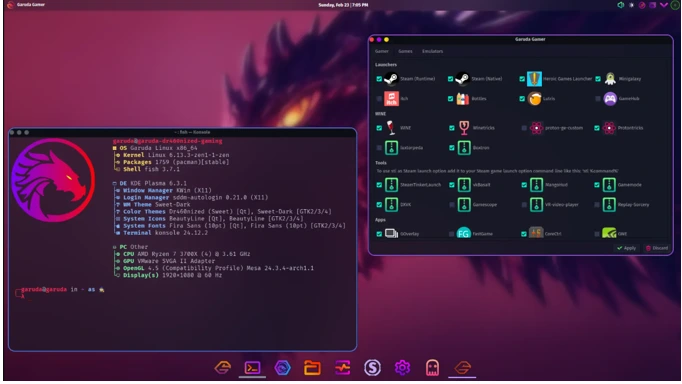Enable the GameHub checkbox
Viewport: 682px width, 384px height.
pos(598,99)
